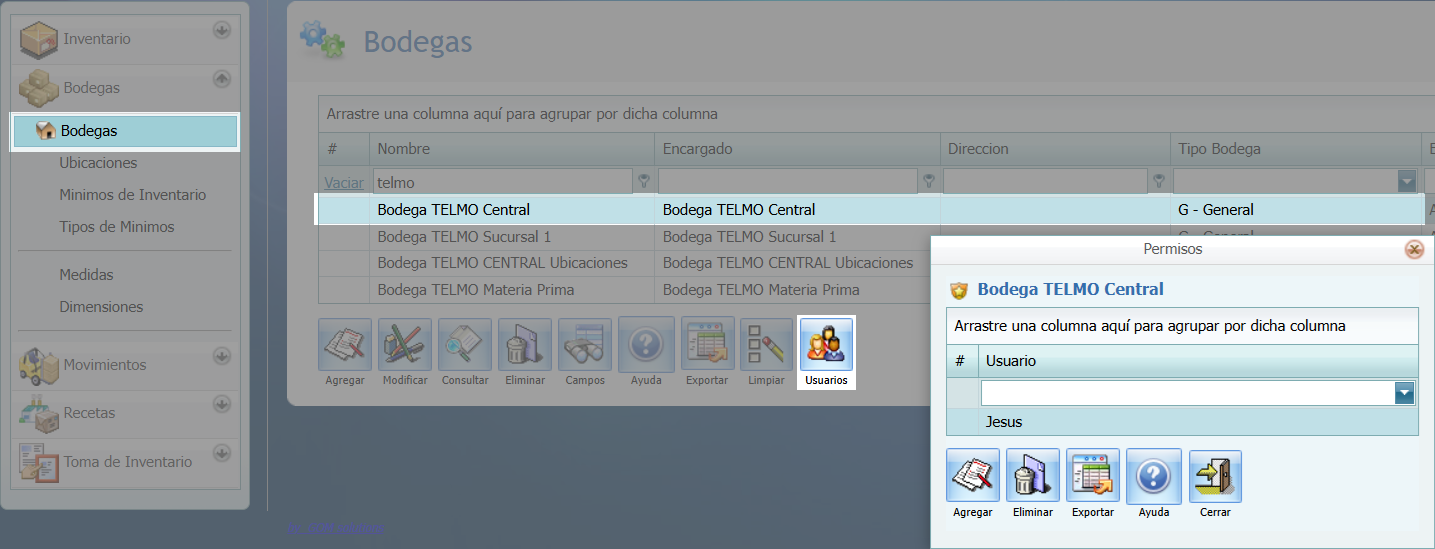1435x549 pixels.
Task: Click the Cerrar door icon
Action: point(1215,476)
